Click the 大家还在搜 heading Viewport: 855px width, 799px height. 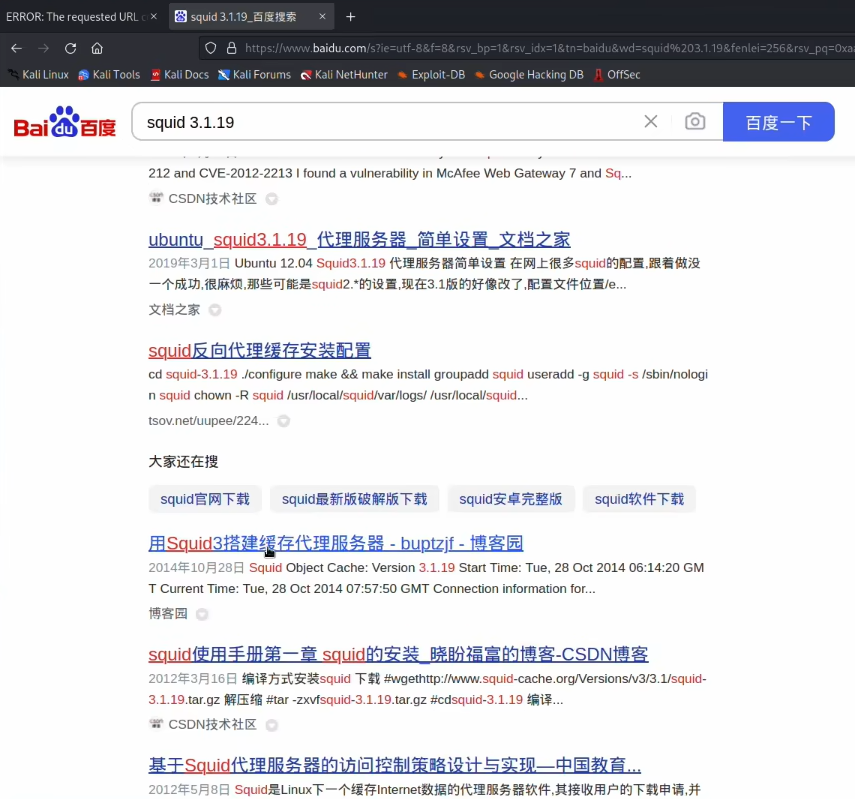(x=183, y=461)
